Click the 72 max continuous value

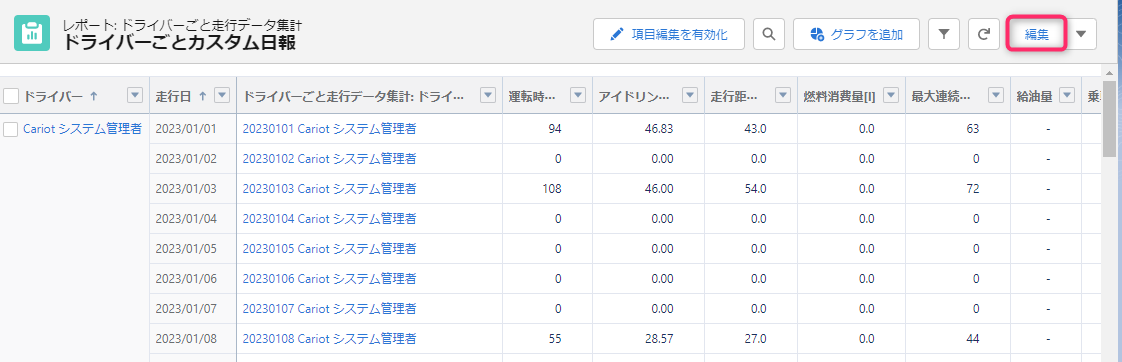(x=972, y=189)
